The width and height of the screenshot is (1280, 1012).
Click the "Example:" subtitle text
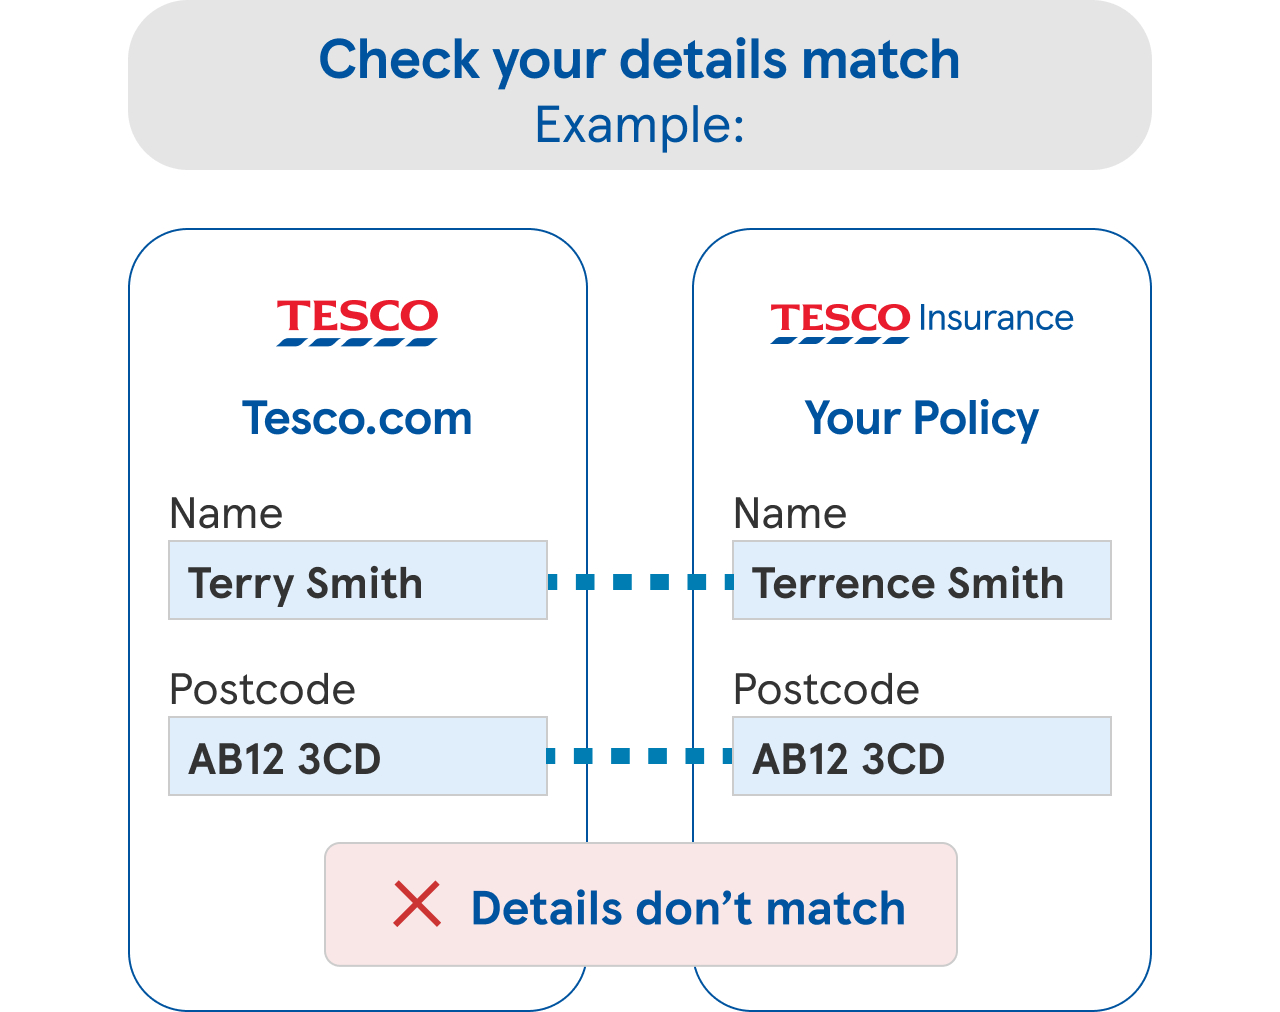tap(639, 126)
